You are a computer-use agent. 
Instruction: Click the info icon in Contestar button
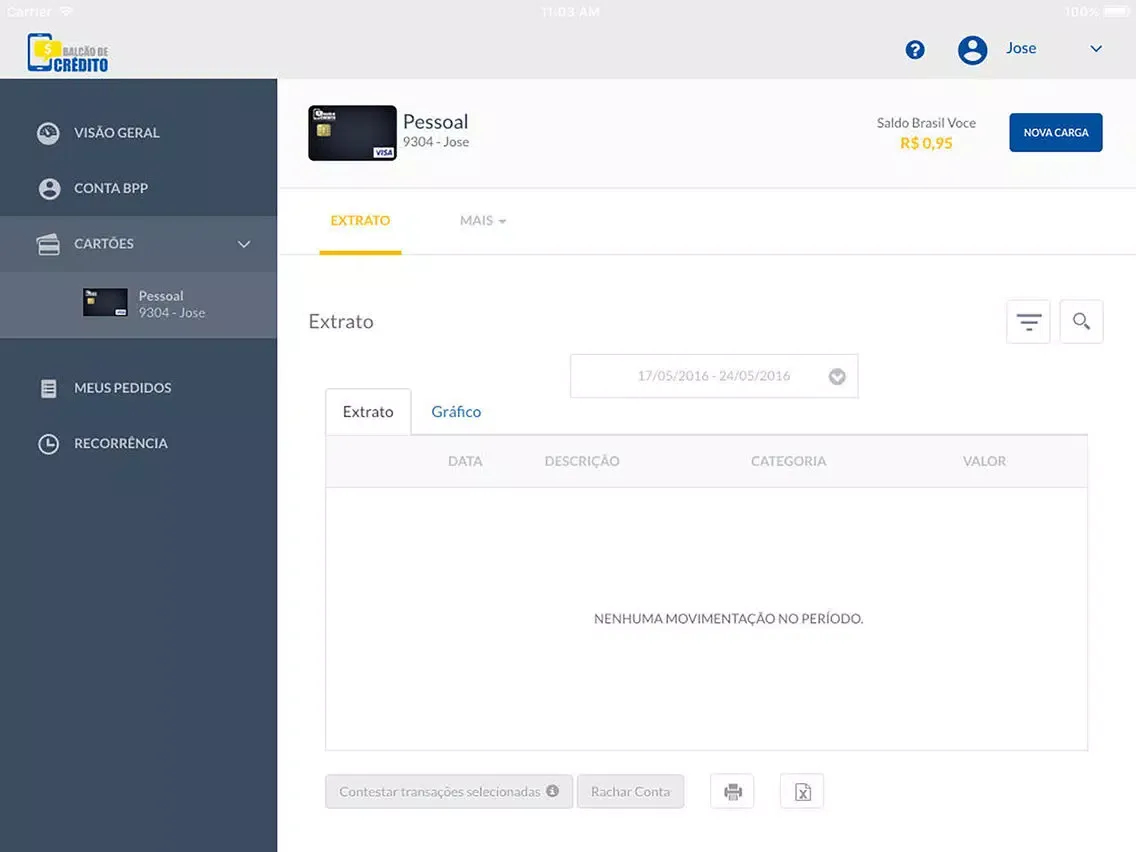coord(553,791)
